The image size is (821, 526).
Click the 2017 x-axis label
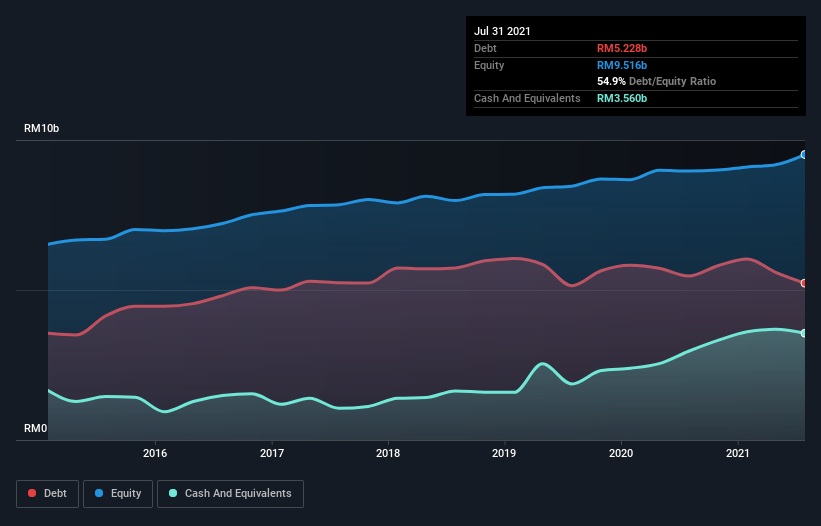click(272, 453)
